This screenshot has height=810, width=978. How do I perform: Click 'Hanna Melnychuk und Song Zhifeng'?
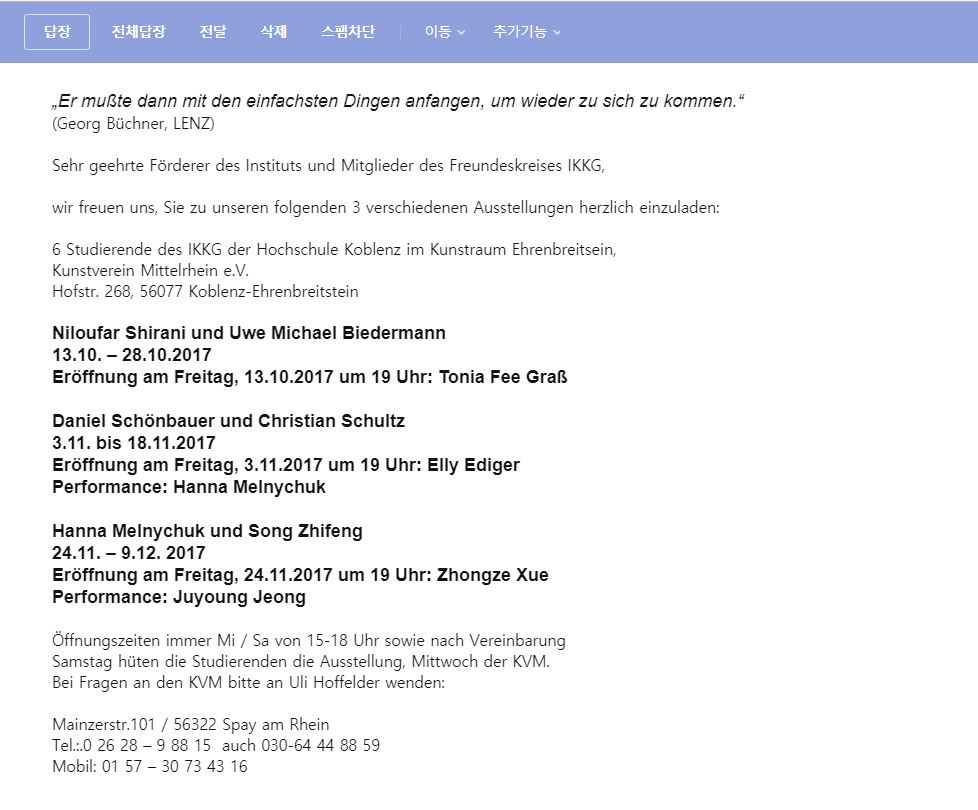click(208, 531)
